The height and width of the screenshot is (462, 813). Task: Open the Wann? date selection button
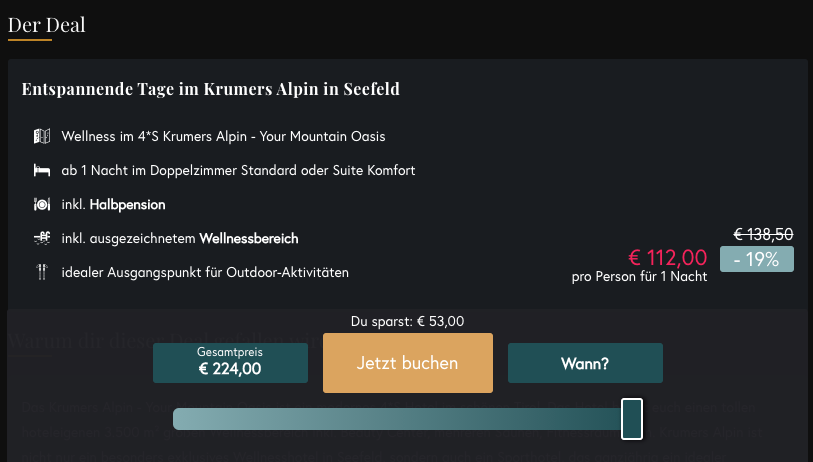[585, 363]
